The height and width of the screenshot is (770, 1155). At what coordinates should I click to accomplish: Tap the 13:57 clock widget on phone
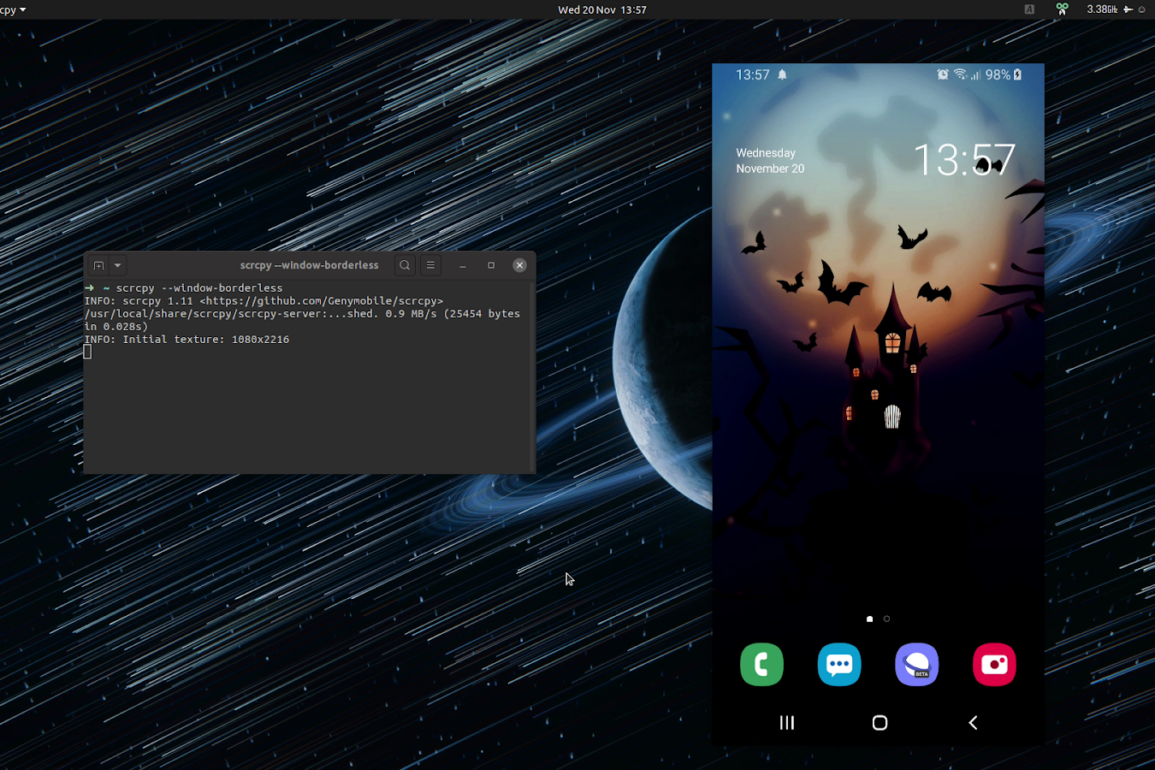[x=964, y=160]
